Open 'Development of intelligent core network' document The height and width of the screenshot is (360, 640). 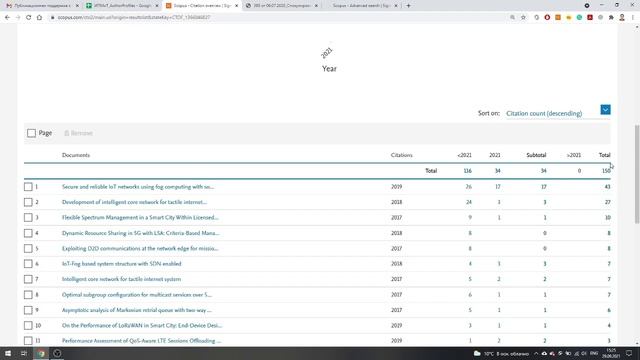point(134,202)
